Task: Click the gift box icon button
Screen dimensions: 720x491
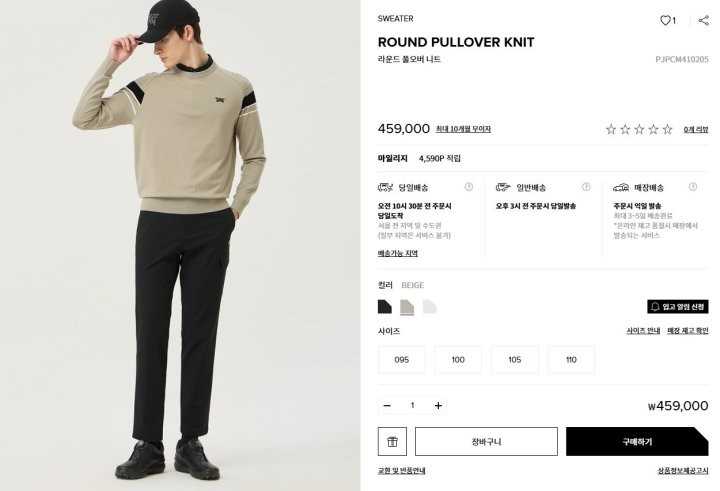Action: tap(392, 441)
